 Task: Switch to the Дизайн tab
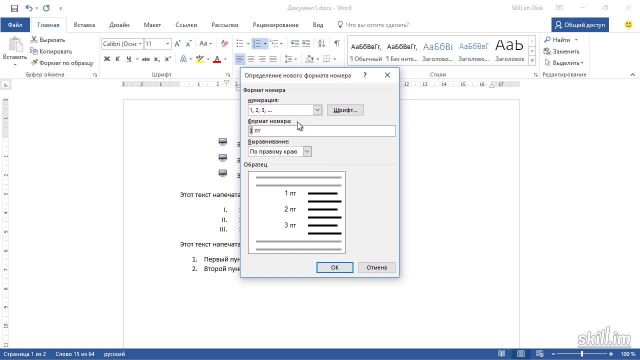[119, 25]
